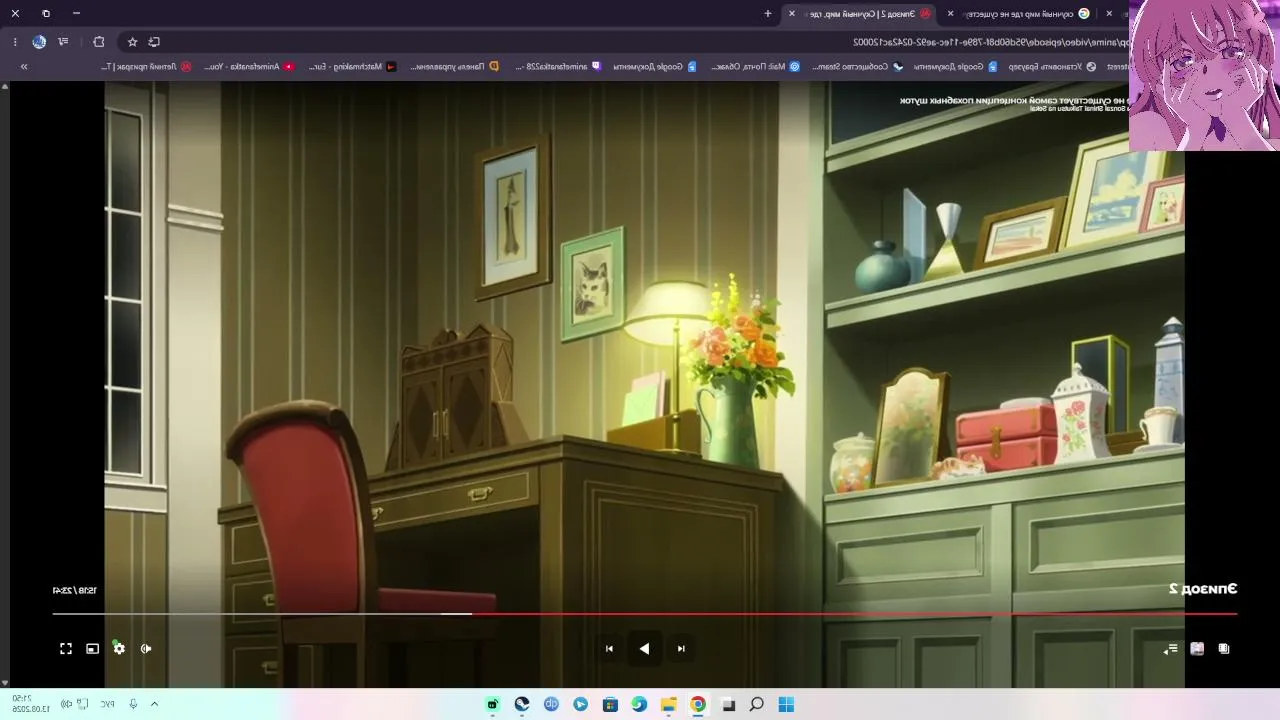Open the 'Animefanatka - You...' YouTube bookmark

pos(249,67)
